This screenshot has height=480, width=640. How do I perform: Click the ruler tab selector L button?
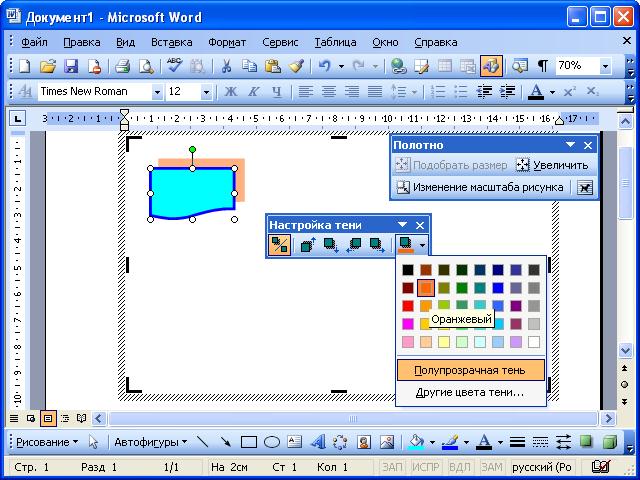point(18,119)
